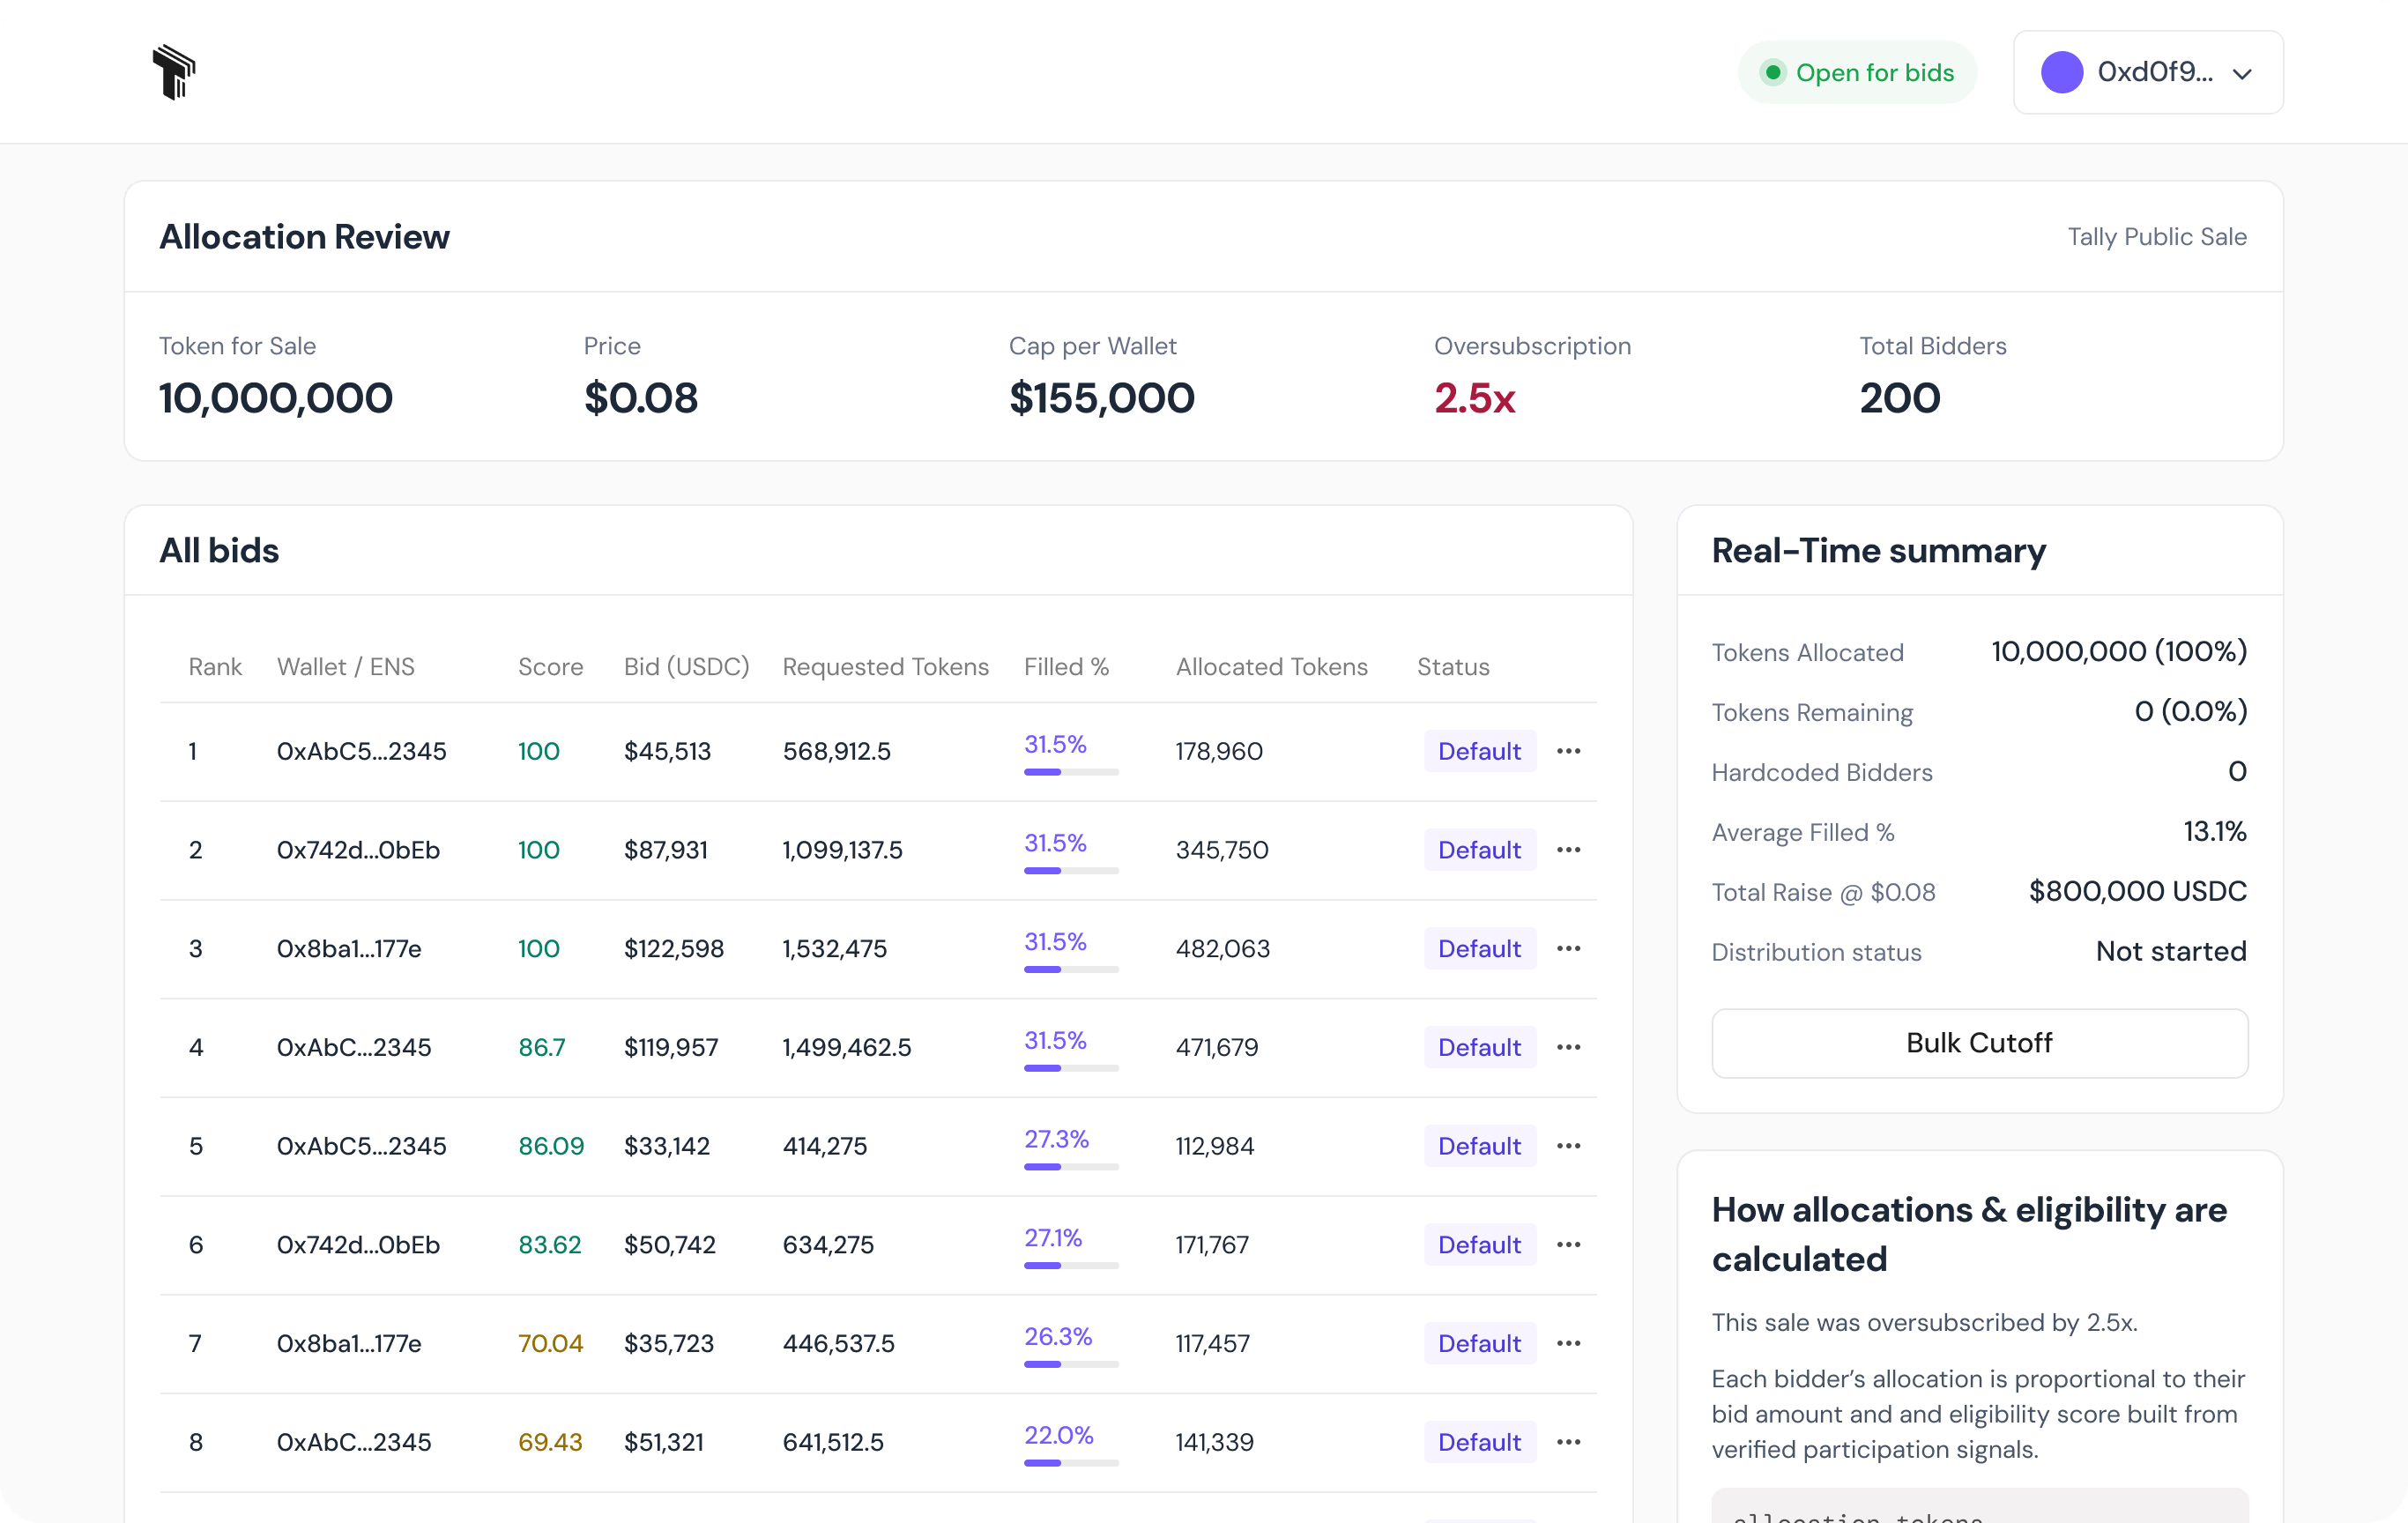Expand the wallet account dropdown 0xdOf9

2148,72
